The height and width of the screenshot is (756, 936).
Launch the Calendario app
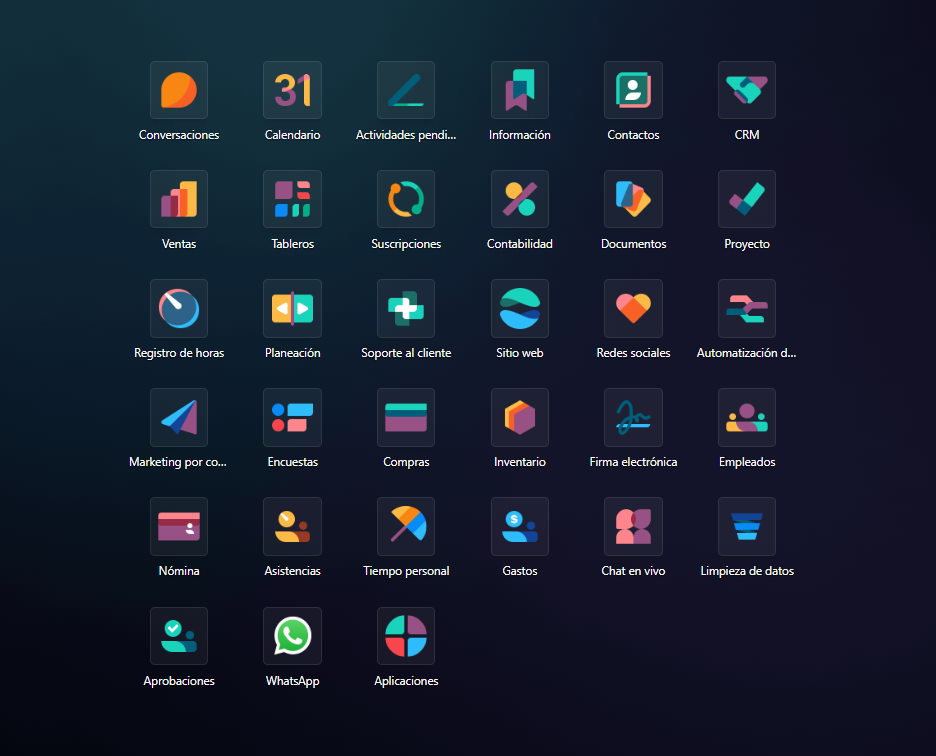(x=292, y=90)
